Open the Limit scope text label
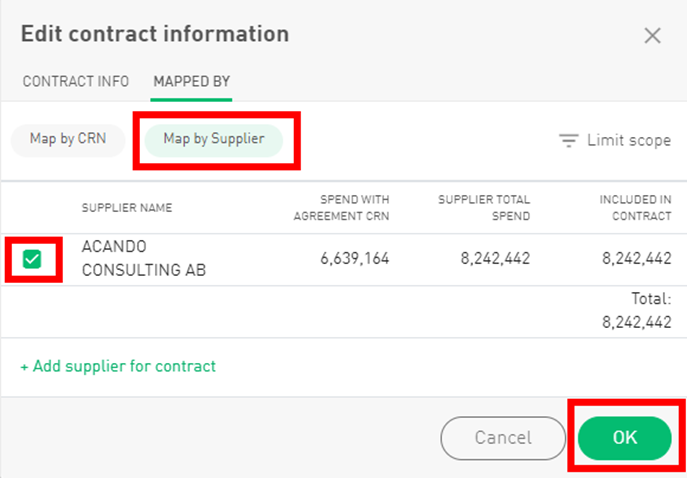687x478 pixels. pos(628,140)
